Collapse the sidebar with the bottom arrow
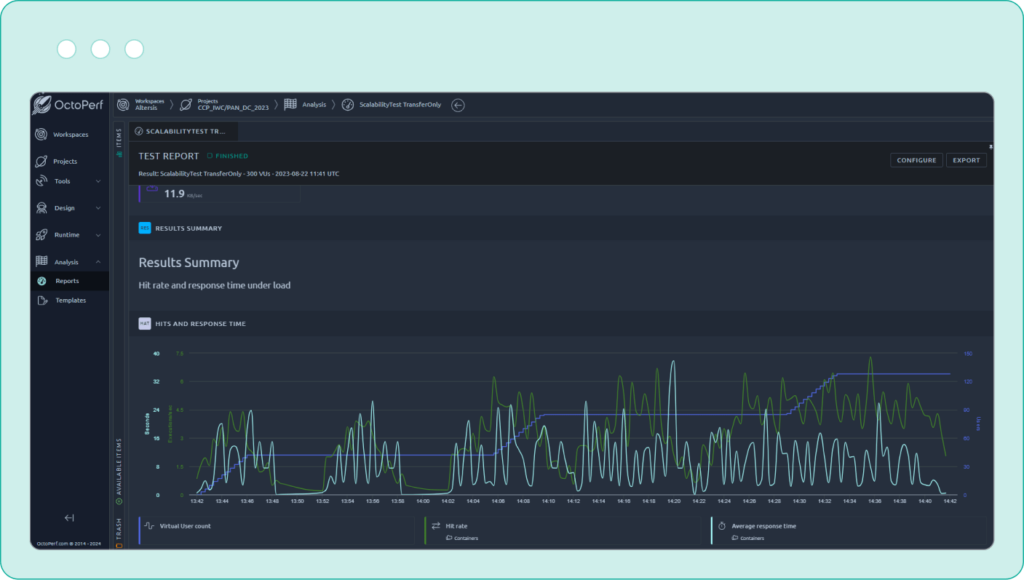Screen dimensions: 1024x580 pyautogui.click(x=69, y=517)
